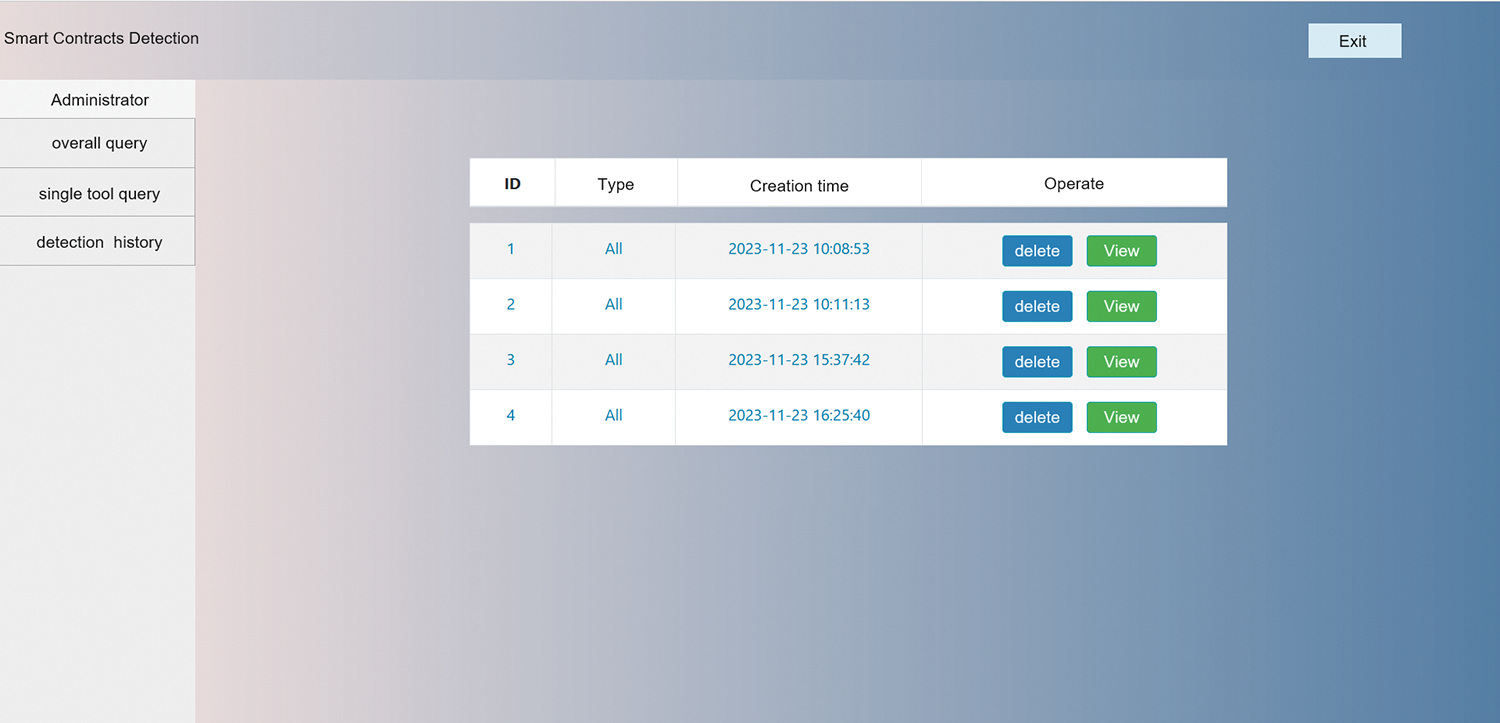The width and height of the screenshot is (1500, 723).
Task: Click the Creation time column header
Action: click(x=799, y=186)
